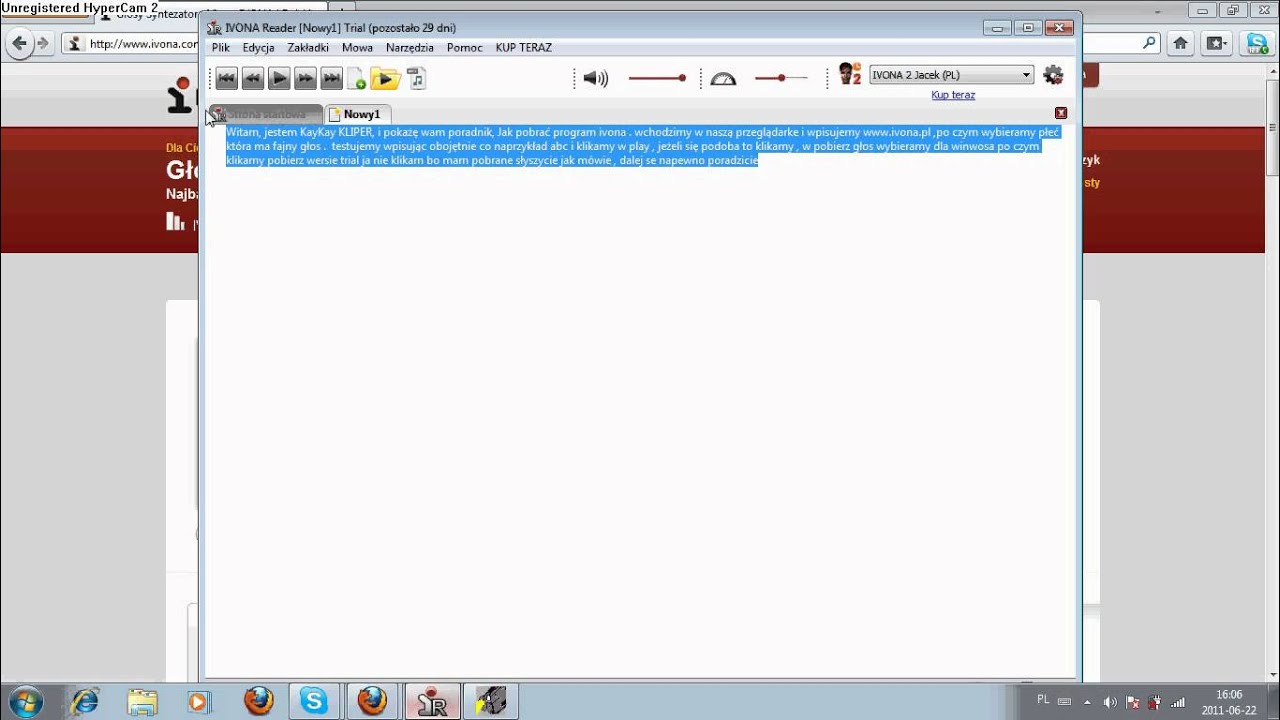Viewport: 1280px width, 720px height.
Task: Click the Skype icon in the browser toolbar
Action: (1256, 43)
